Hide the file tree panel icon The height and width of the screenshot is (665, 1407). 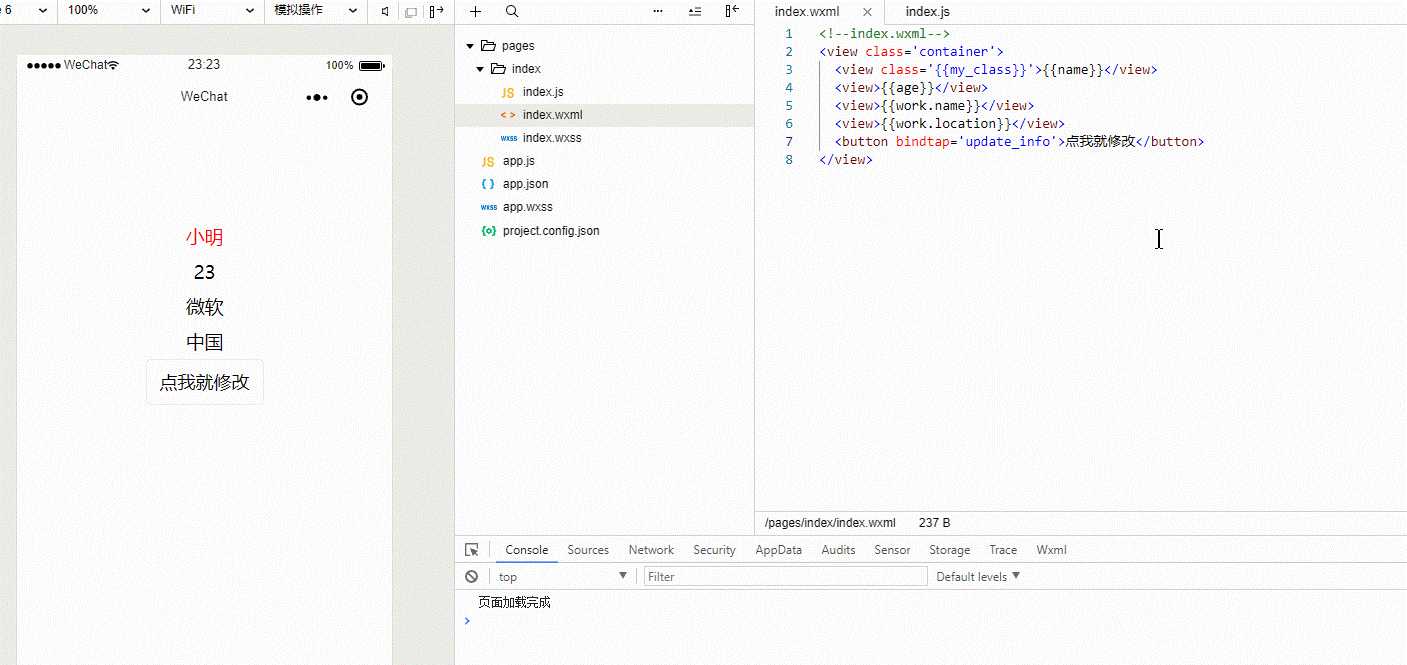pos(732,11)
